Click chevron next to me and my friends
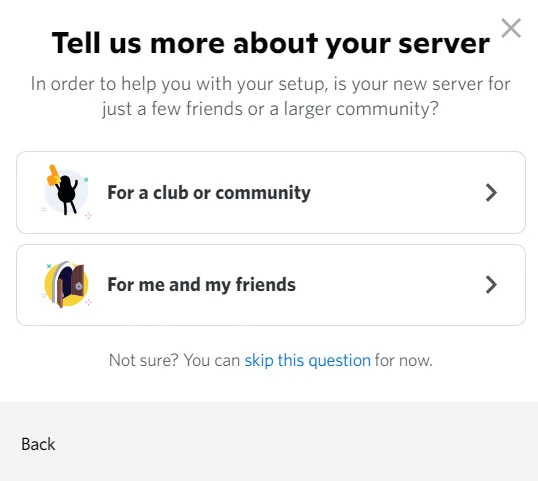Viewport: 538px width, 481px height. click(x=491, y=285)
